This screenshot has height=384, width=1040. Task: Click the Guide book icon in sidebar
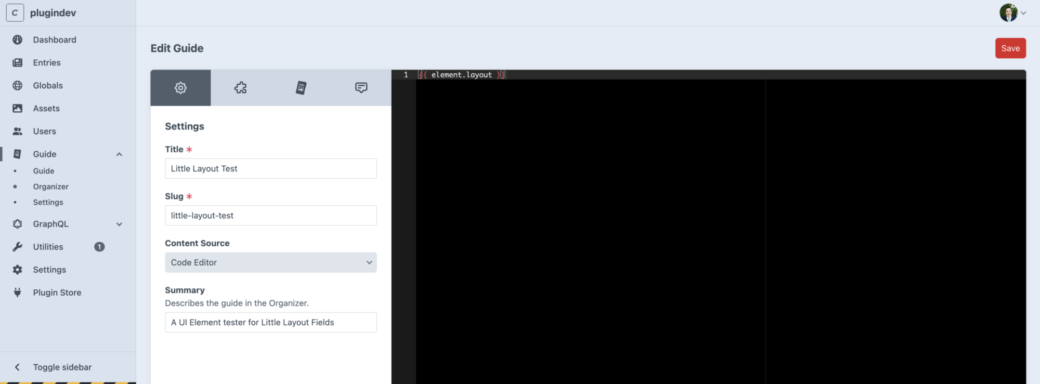click(x=17, y=154)
